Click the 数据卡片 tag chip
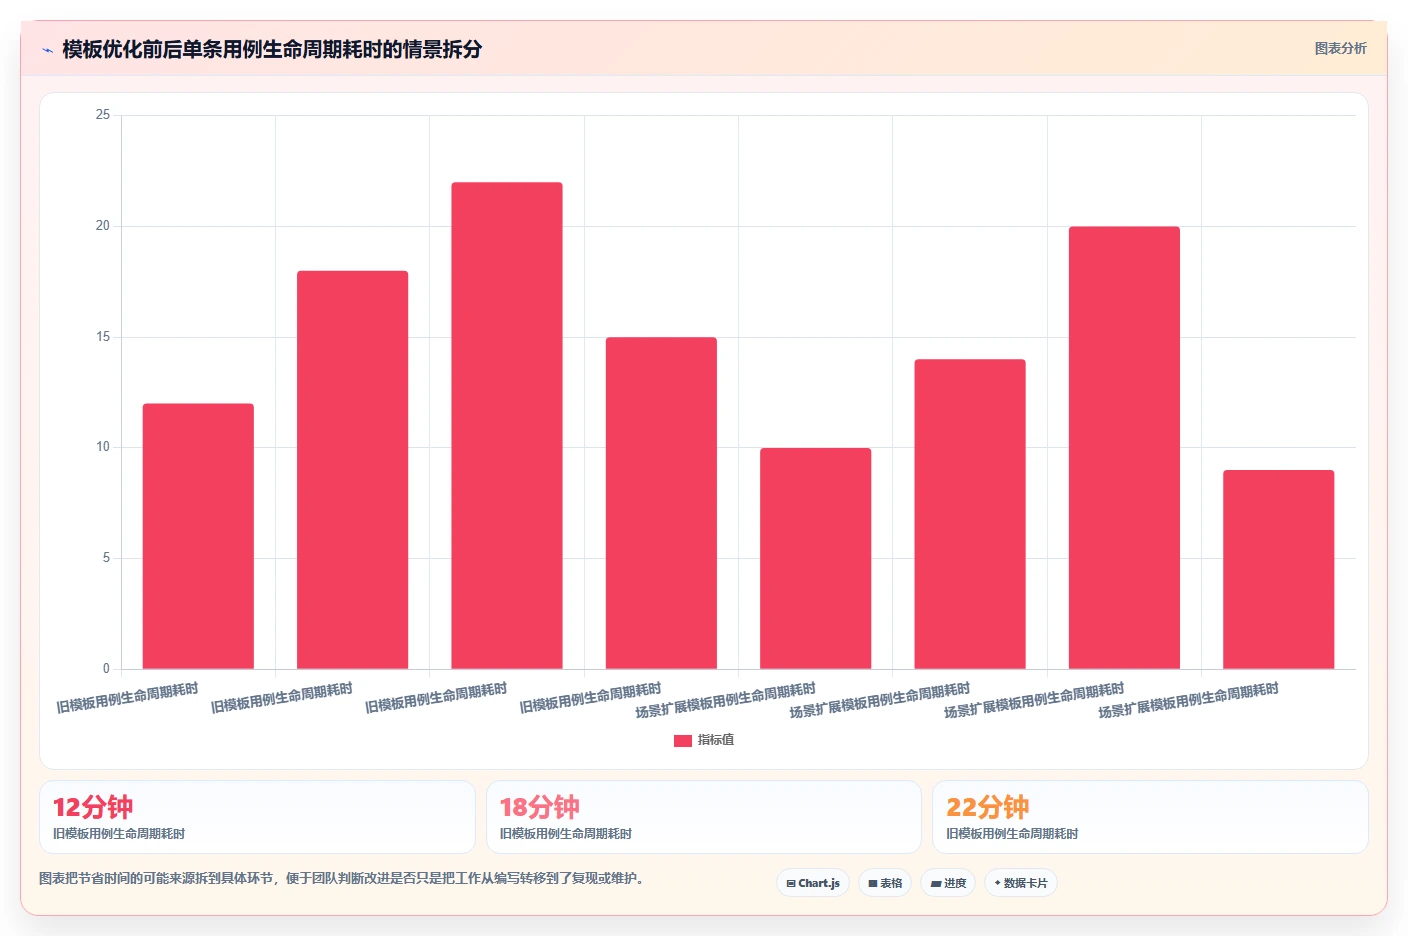 1021,883
